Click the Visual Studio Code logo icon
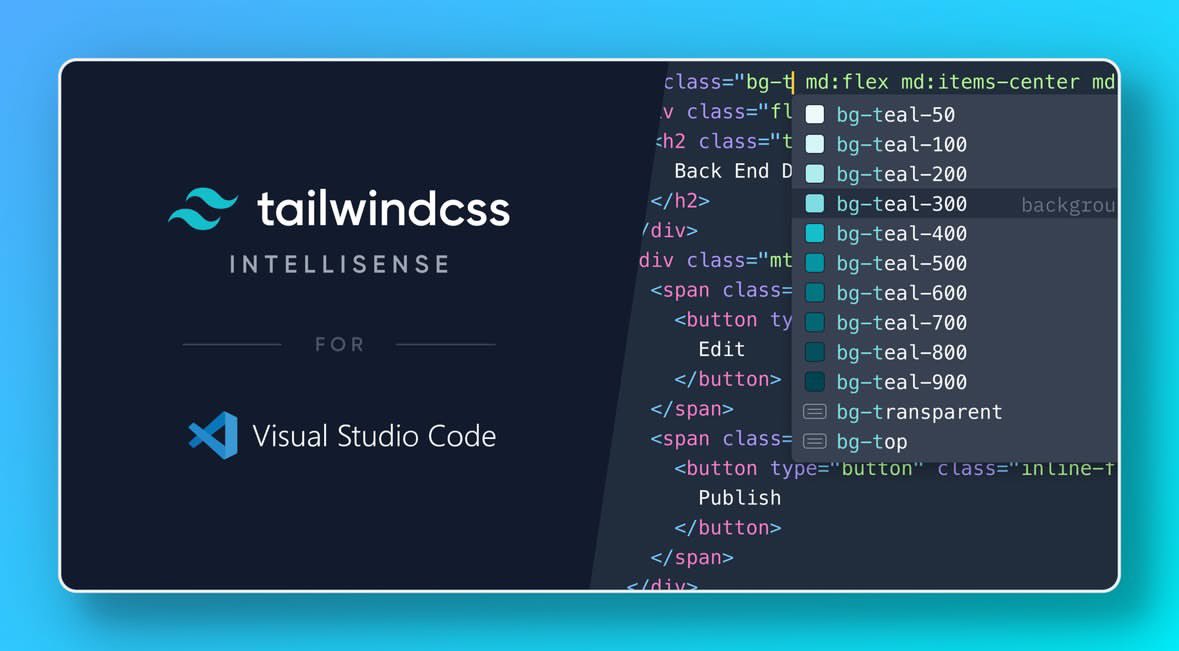This screenshot has height=651, width=1179. click(213, 435)
